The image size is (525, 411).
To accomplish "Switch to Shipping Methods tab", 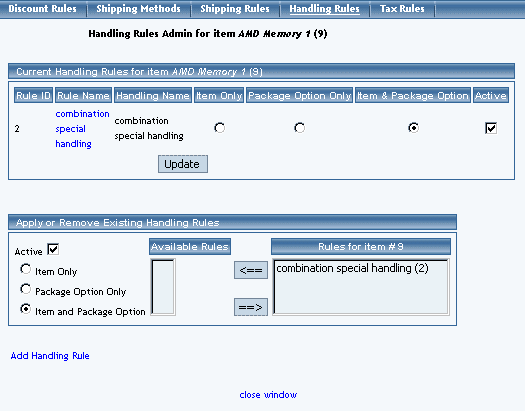I will tap(138, 8).
